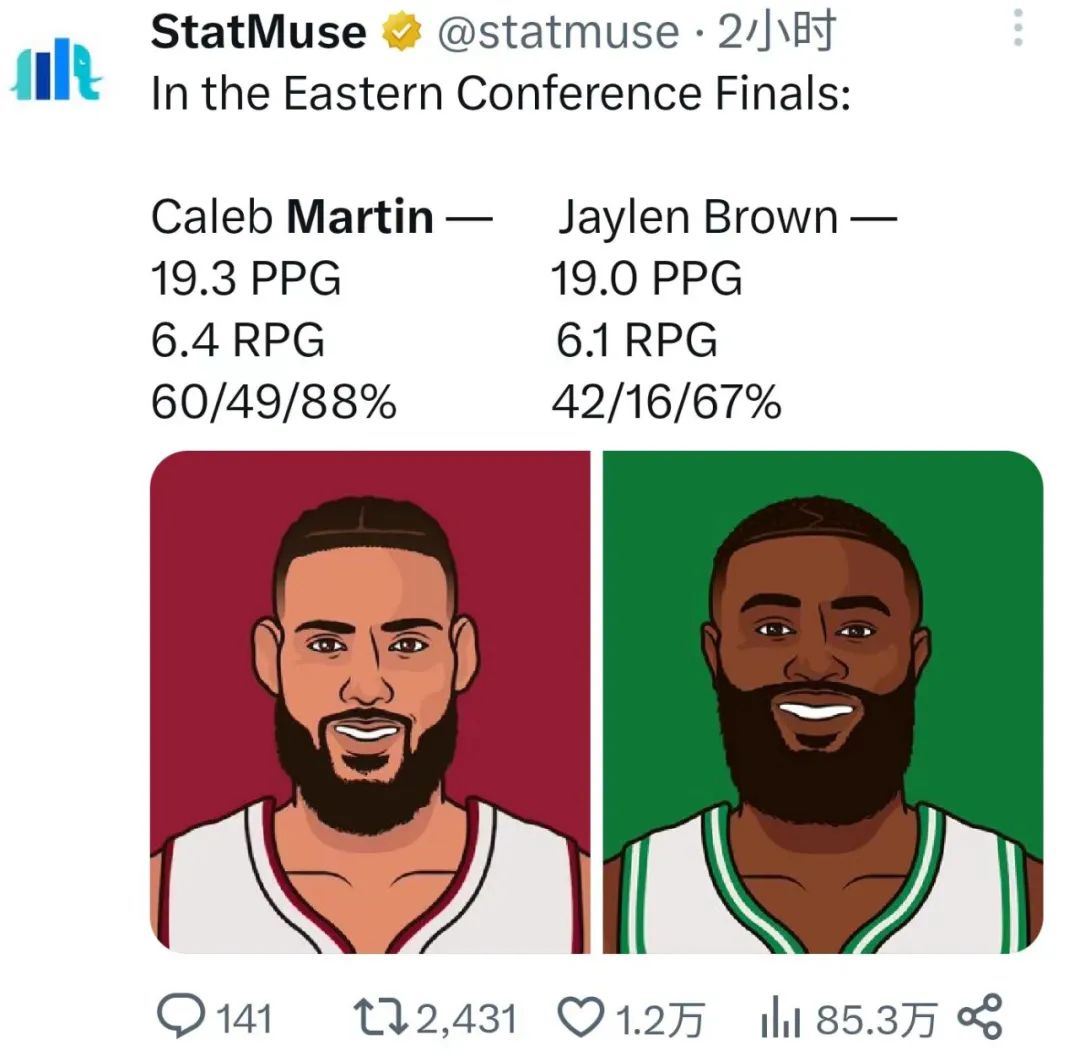The width and height of the screenshot is (1080, 1056).
Task: Open the StatMuse display name link
Action: coord(258,32)
